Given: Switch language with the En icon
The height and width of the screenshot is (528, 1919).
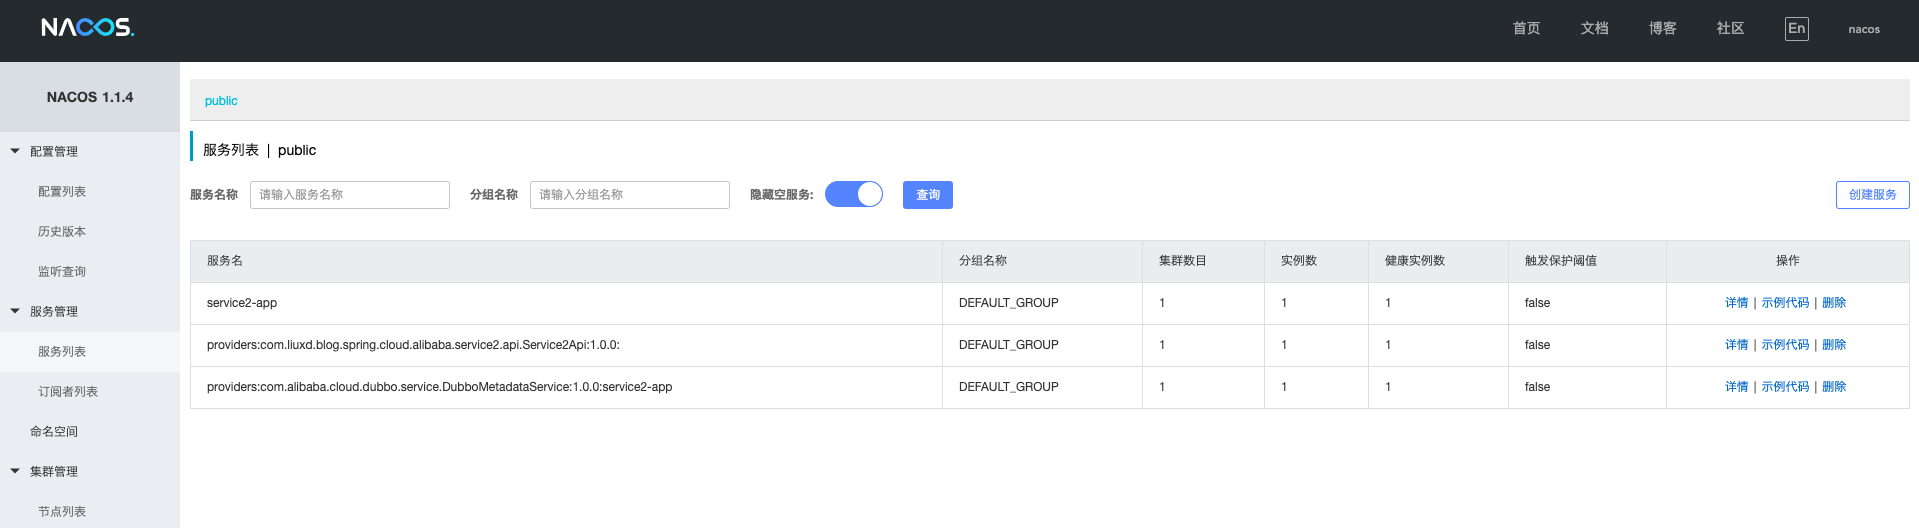Looking at the screenshot, I should pyautogui.click(x=1796, y=29).
